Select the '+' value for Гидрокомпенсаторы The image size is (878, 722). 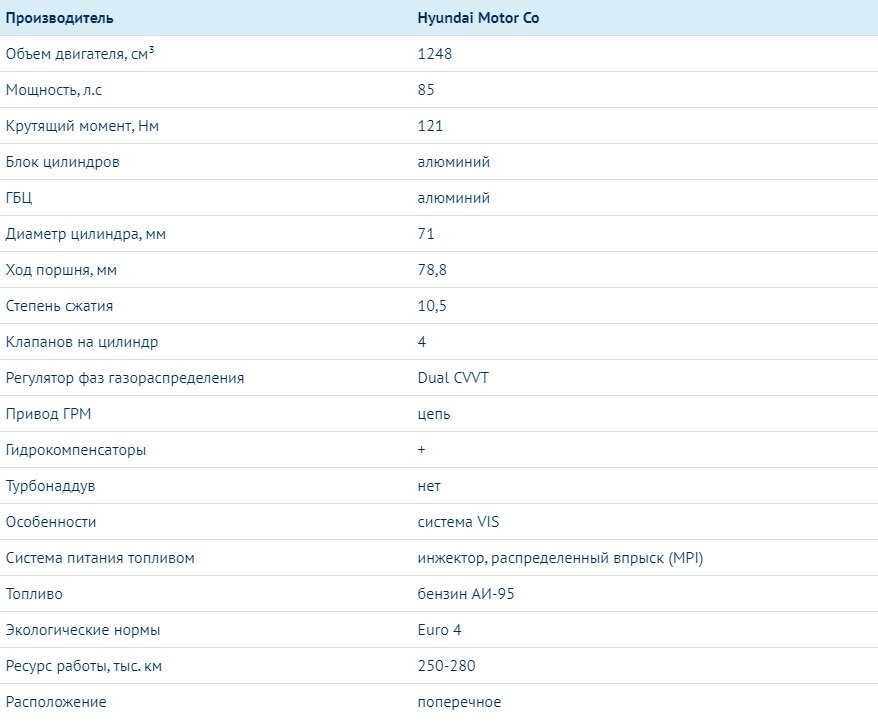(x=422, y=450)
